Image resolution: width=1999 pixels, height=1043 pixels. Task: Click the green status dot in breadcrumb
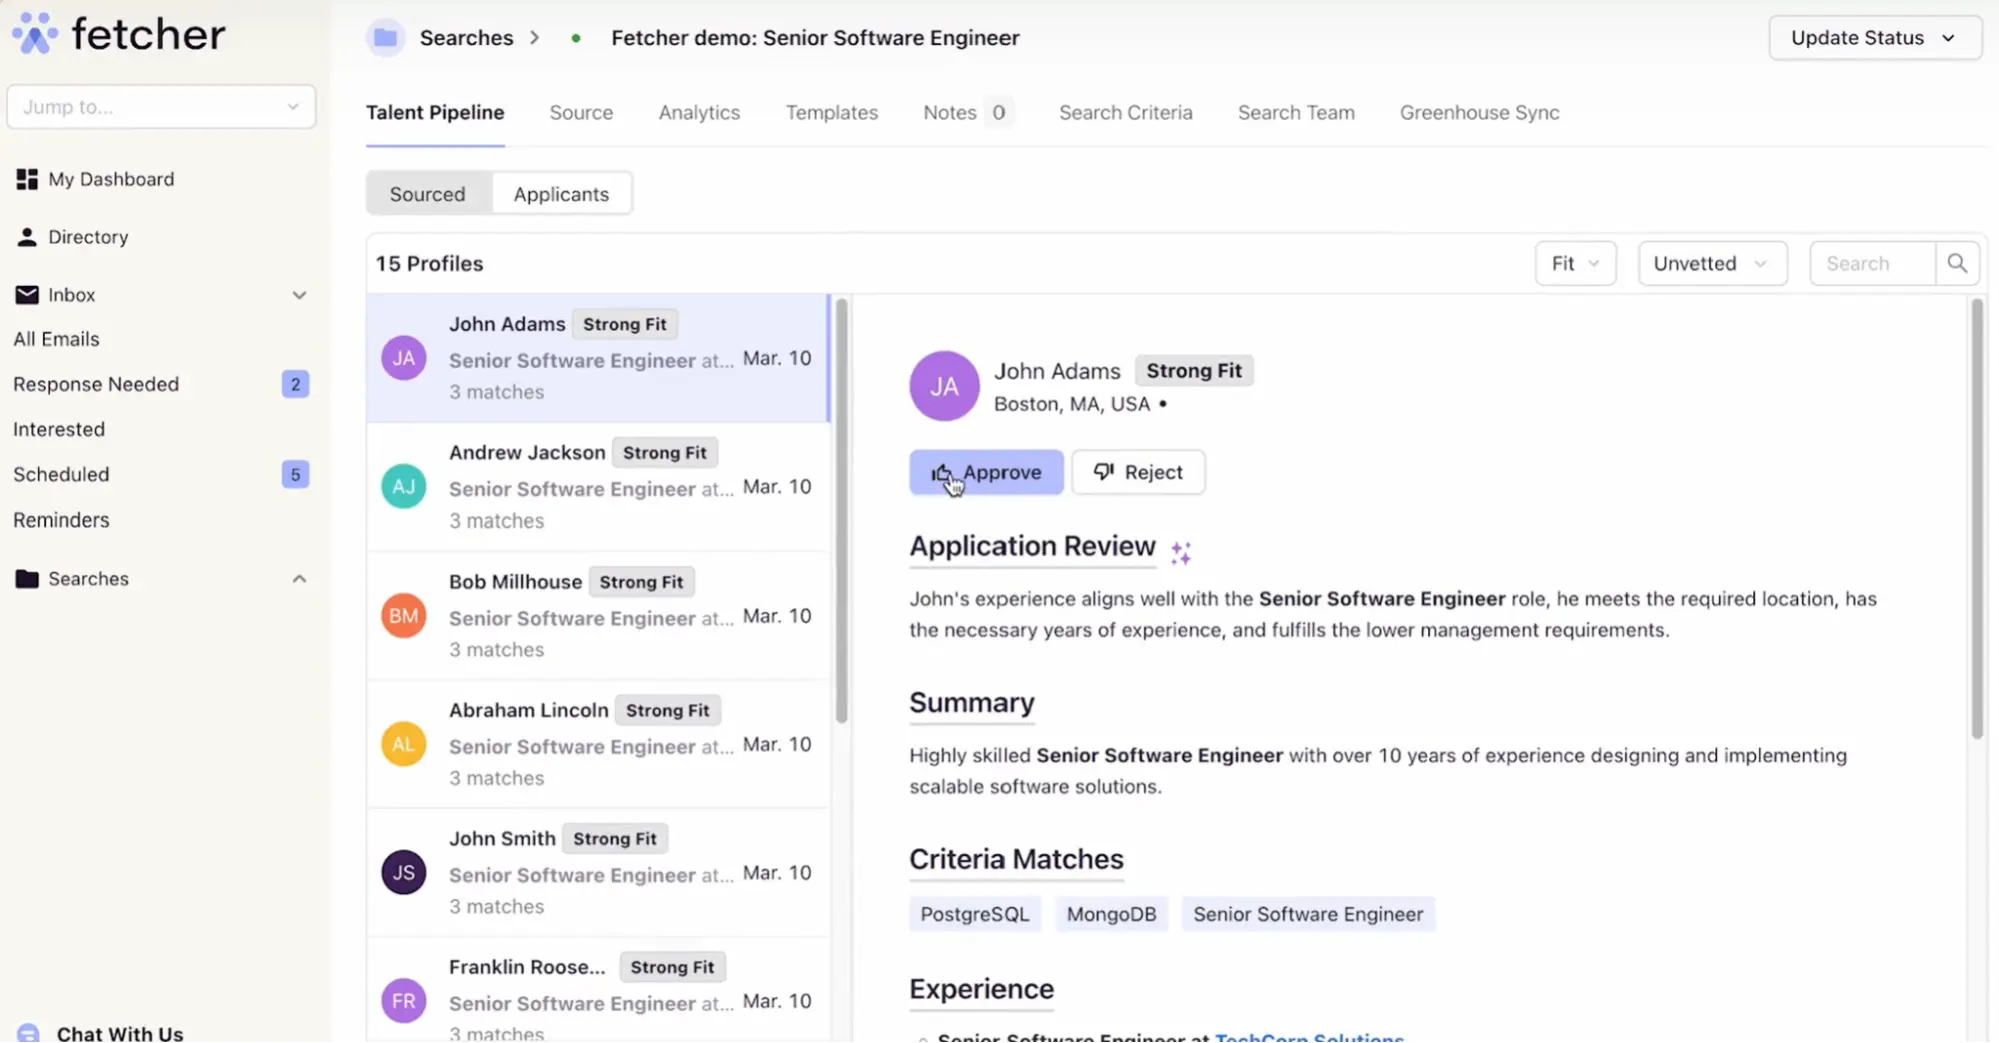pyautogui.click(x=576, y=38)
